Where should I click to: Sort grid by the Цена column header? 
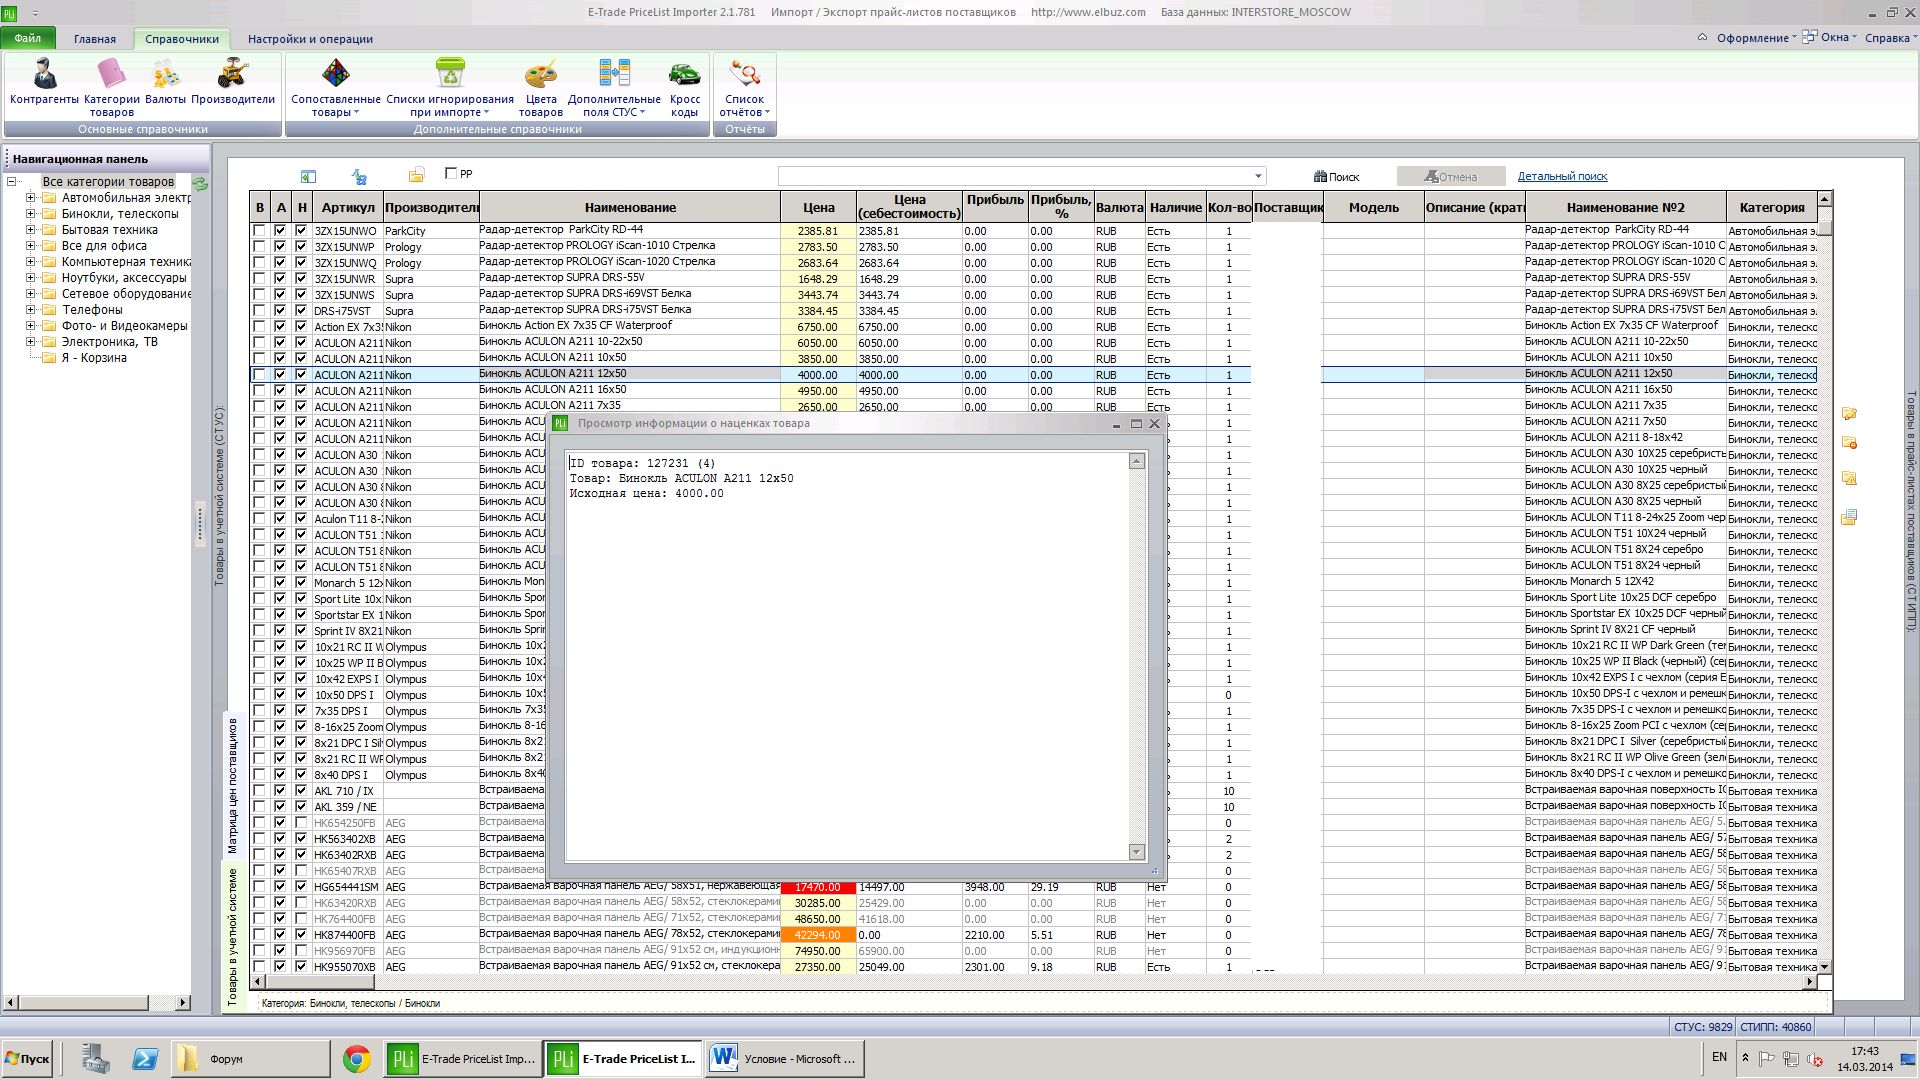tap(818, 207)
